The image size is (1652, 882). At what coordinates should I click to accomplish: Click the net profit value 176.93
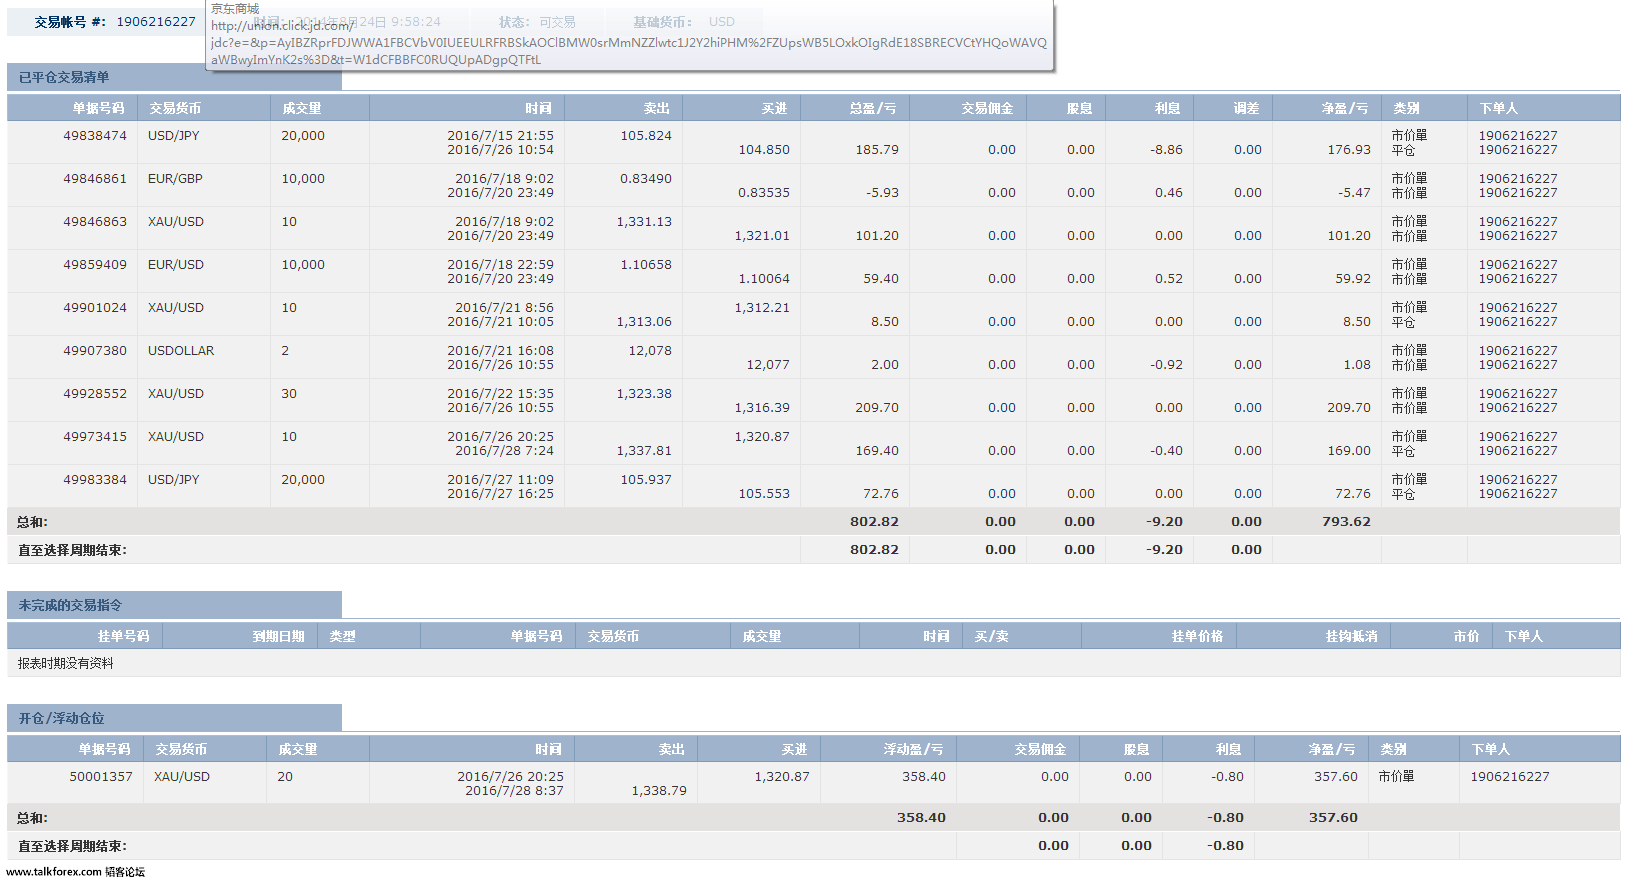[1349, 150]
